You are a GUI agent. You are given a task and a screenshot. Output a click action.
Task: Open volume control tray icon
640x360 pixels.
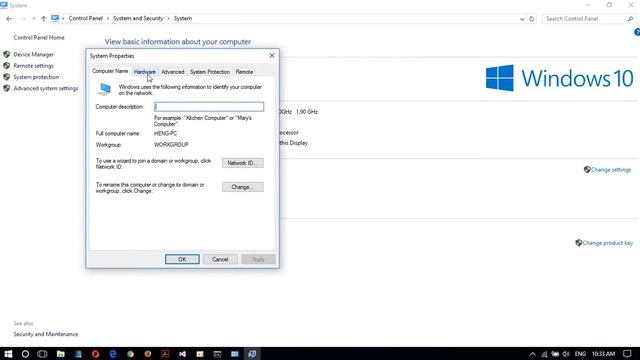(x=566, y=354)
